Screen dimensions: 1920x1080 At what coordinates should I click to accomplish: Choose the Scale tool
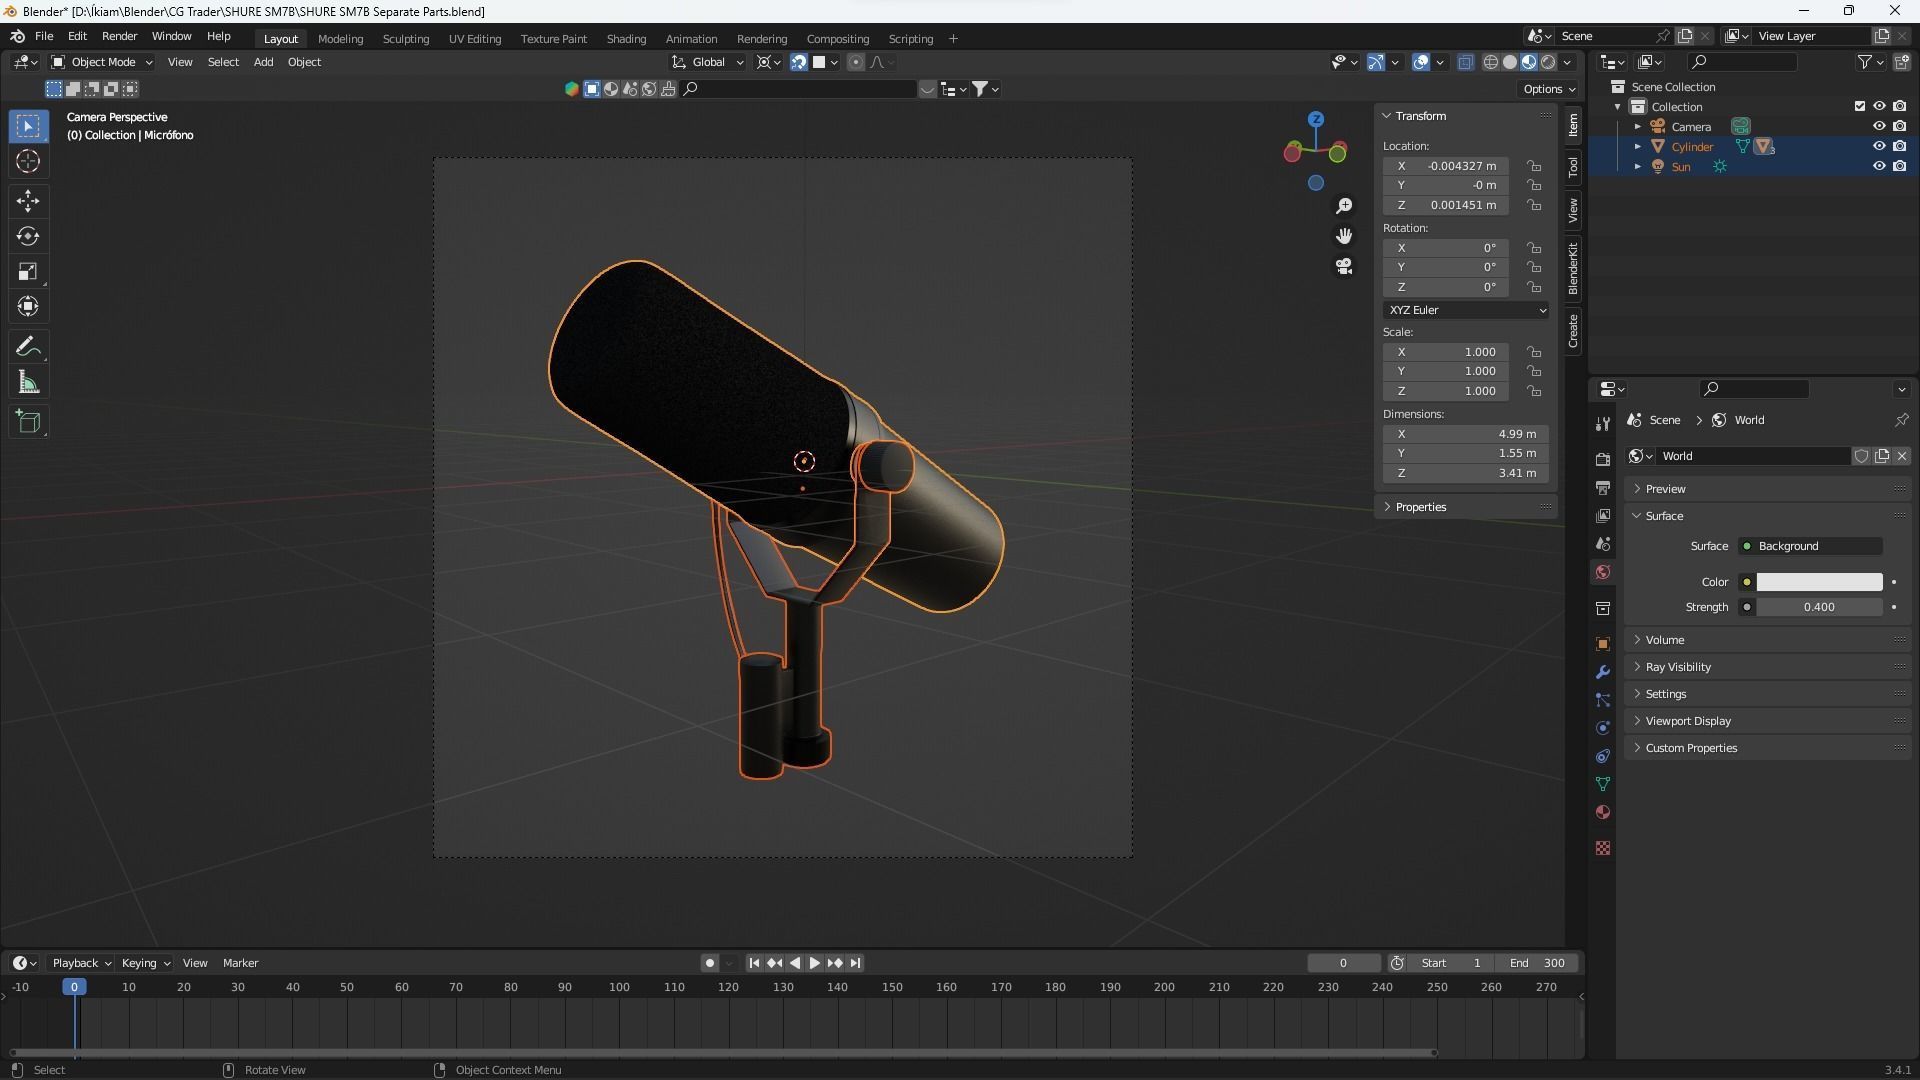(x=28, y=271)
